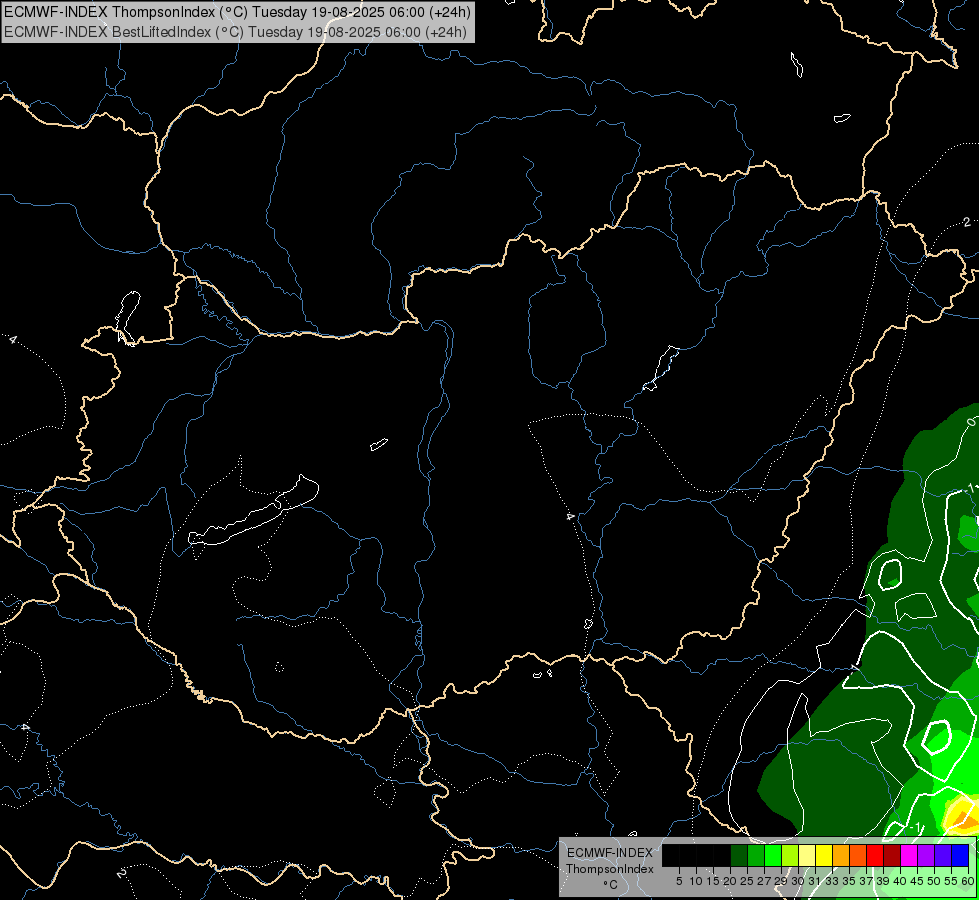Click the bright yellow 31–33 legend swatch
979x900 pixels.
pyautogui.click(x=824, y=855)
